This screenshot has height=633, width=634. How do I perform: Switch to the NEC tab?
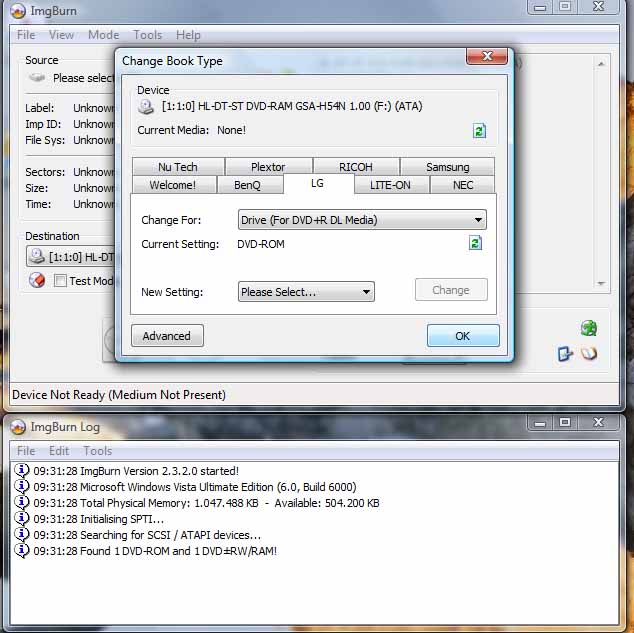463,185
